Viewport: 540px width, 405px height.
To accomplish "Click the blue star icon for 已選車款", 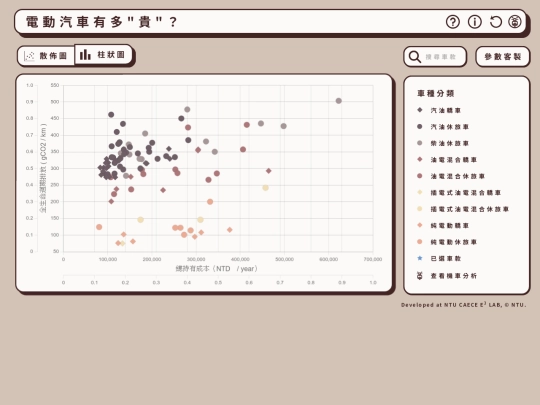I will [x=419, y=258].
